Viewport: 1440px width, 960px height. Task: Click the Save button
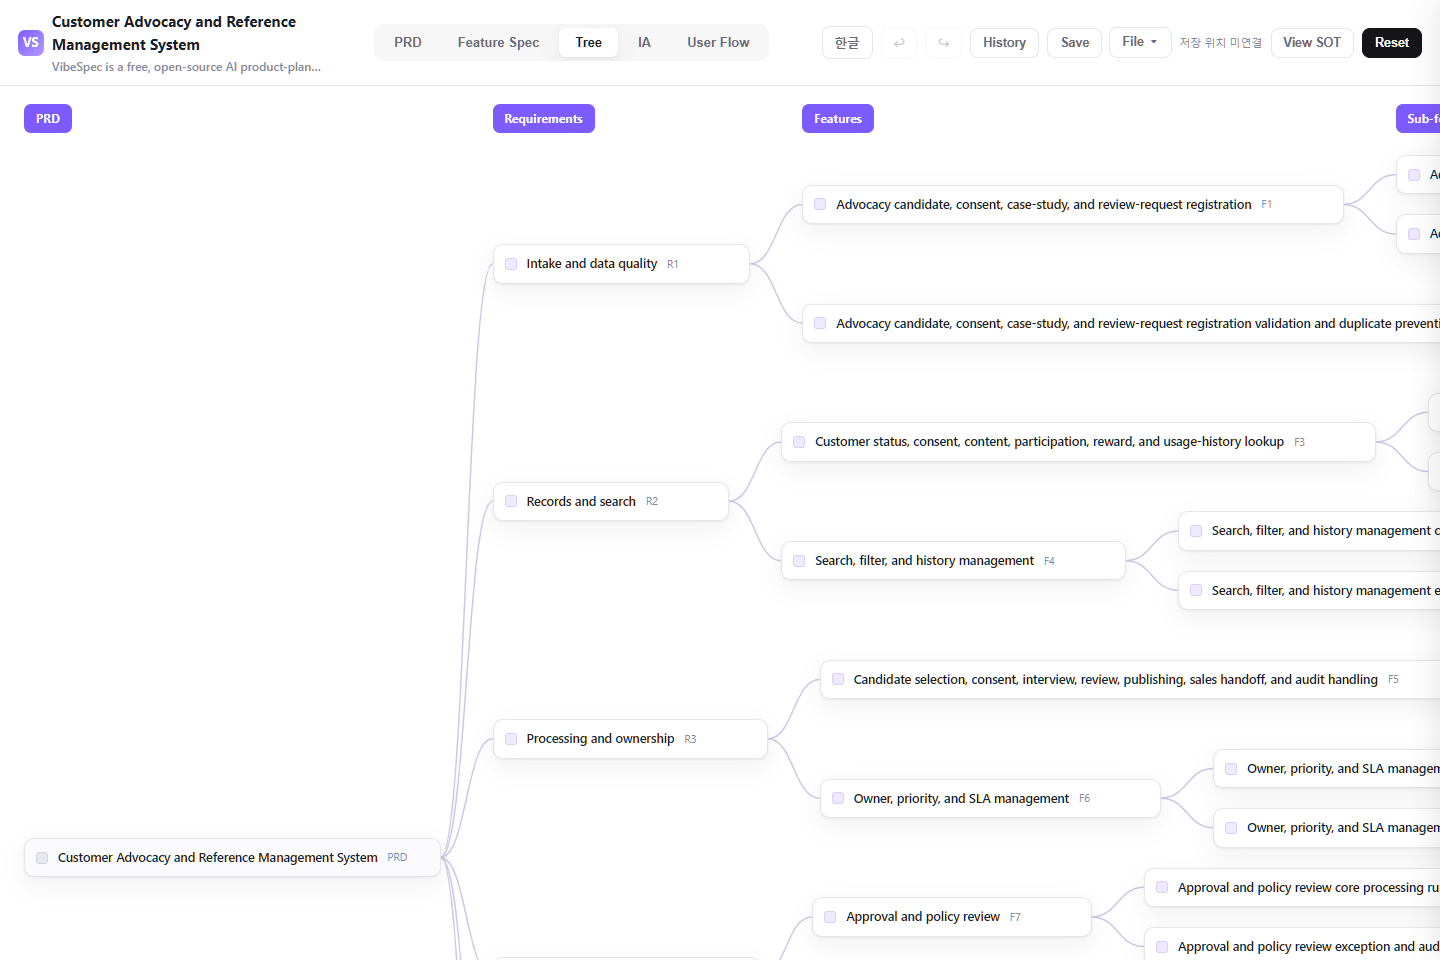click(1075, 43)
